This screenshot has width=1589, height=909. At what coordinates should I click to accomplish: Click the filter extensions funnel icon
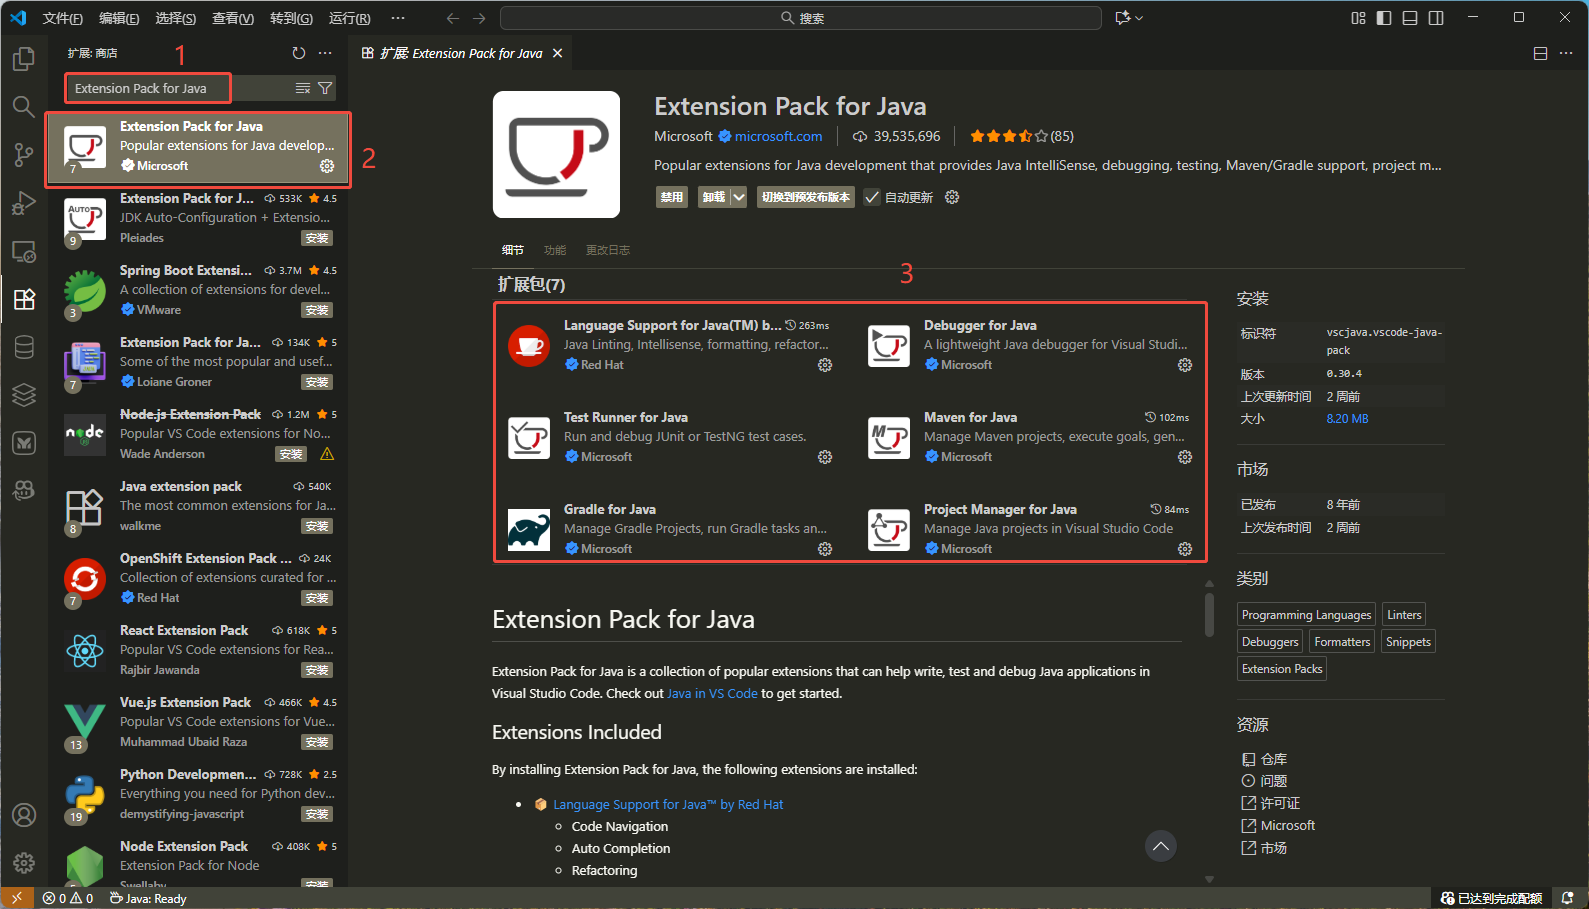tap(325, 89)
